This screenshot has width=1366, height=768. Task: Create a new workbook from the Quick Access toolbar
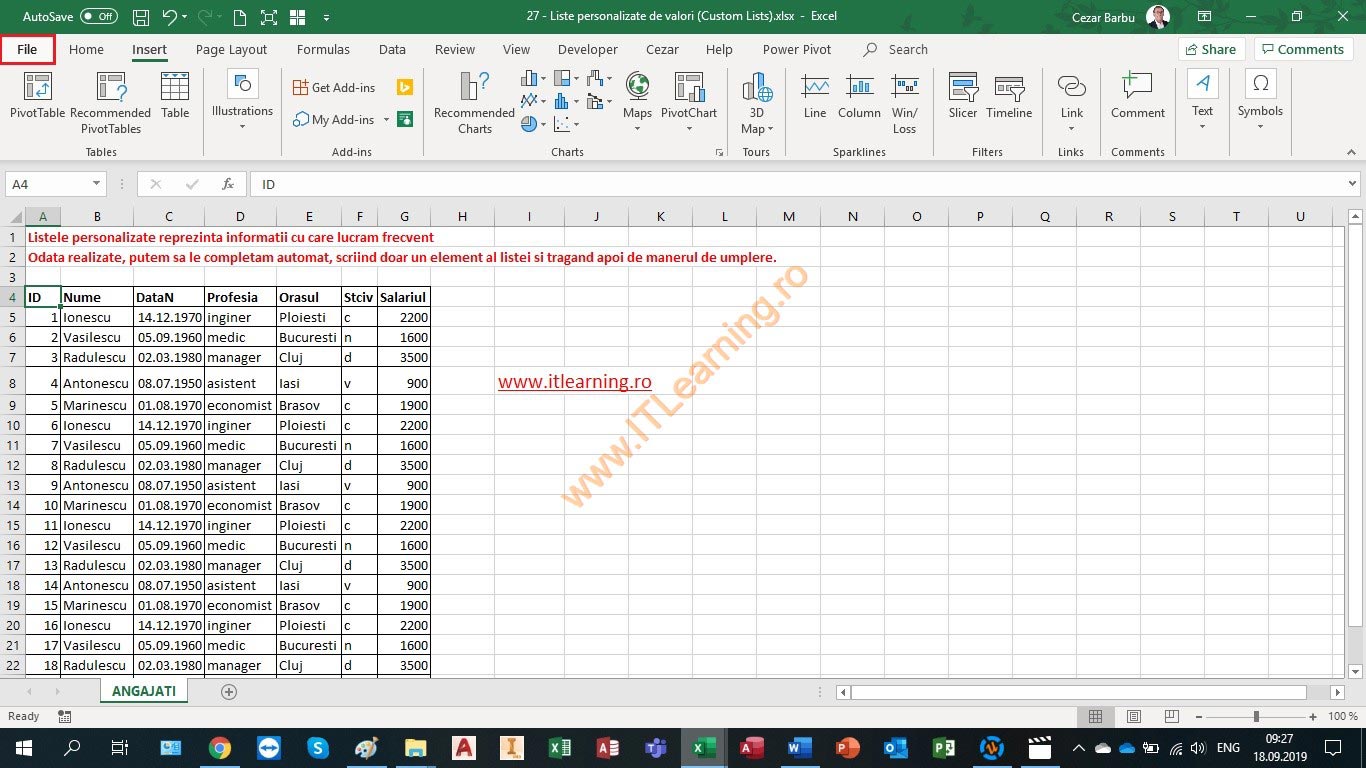pyautogui.click(x=239, y=17)
